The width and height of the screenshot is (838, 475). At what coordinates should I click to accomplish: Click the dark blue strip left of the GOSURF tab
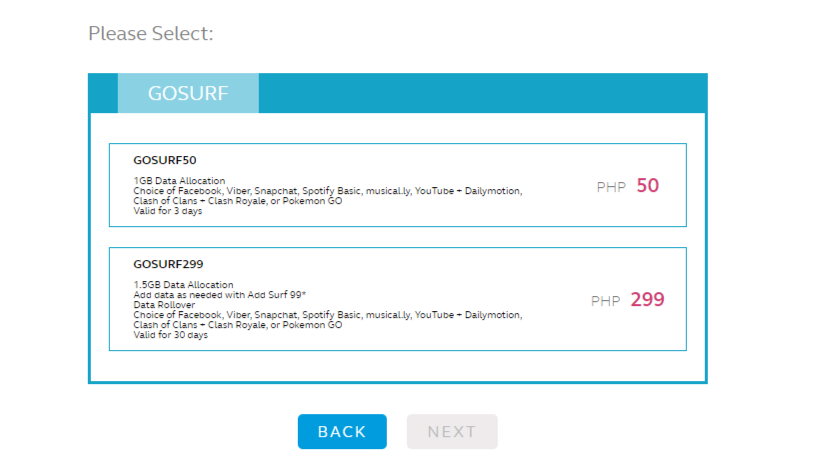103,93
